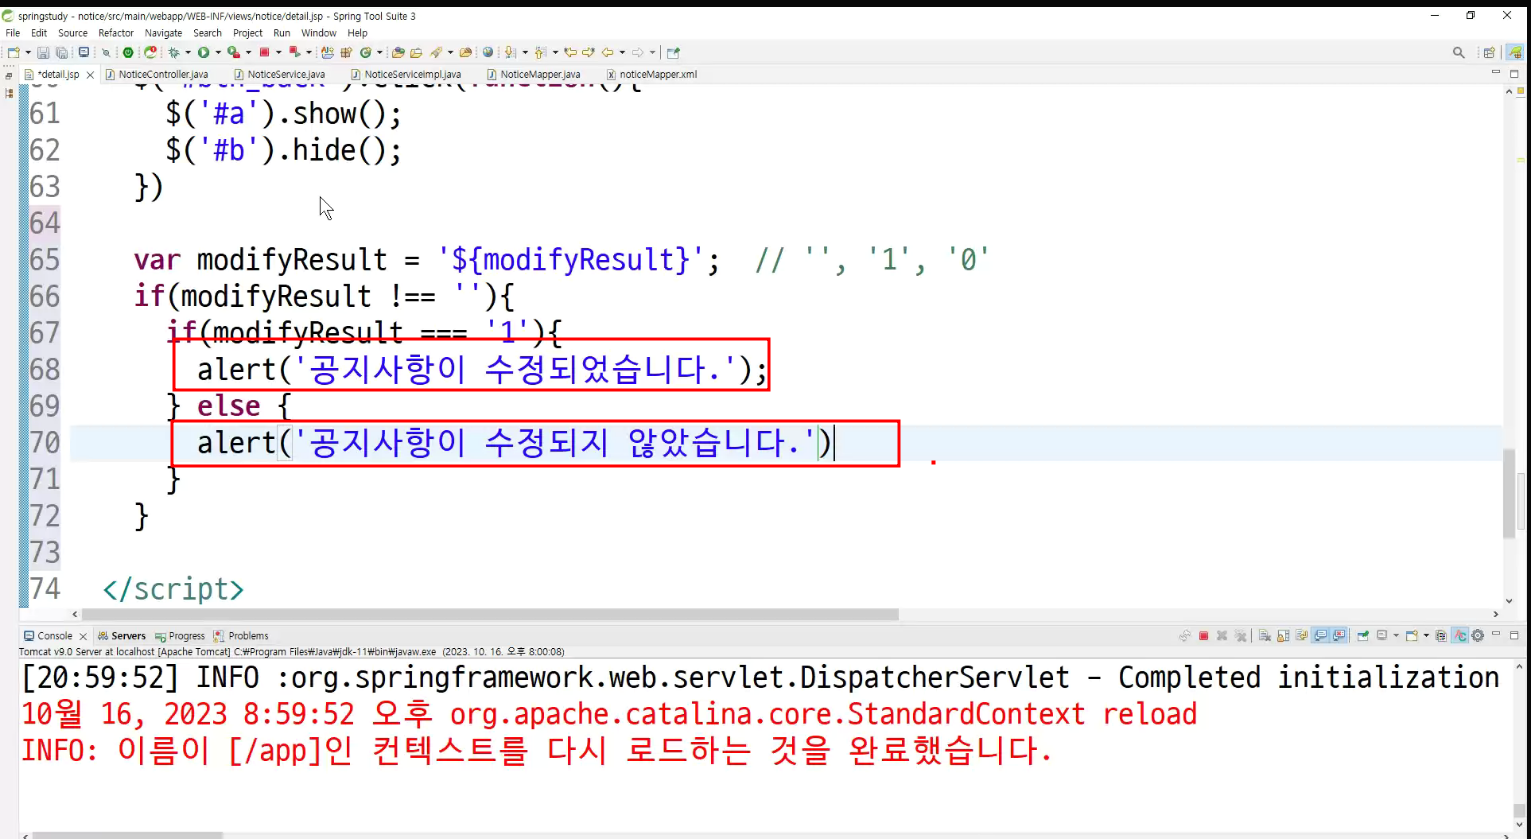Image resolution: width=1531 pixels, height=839 pixels.
Task: Click the Open Task toolbar icon
Action: 416,53
